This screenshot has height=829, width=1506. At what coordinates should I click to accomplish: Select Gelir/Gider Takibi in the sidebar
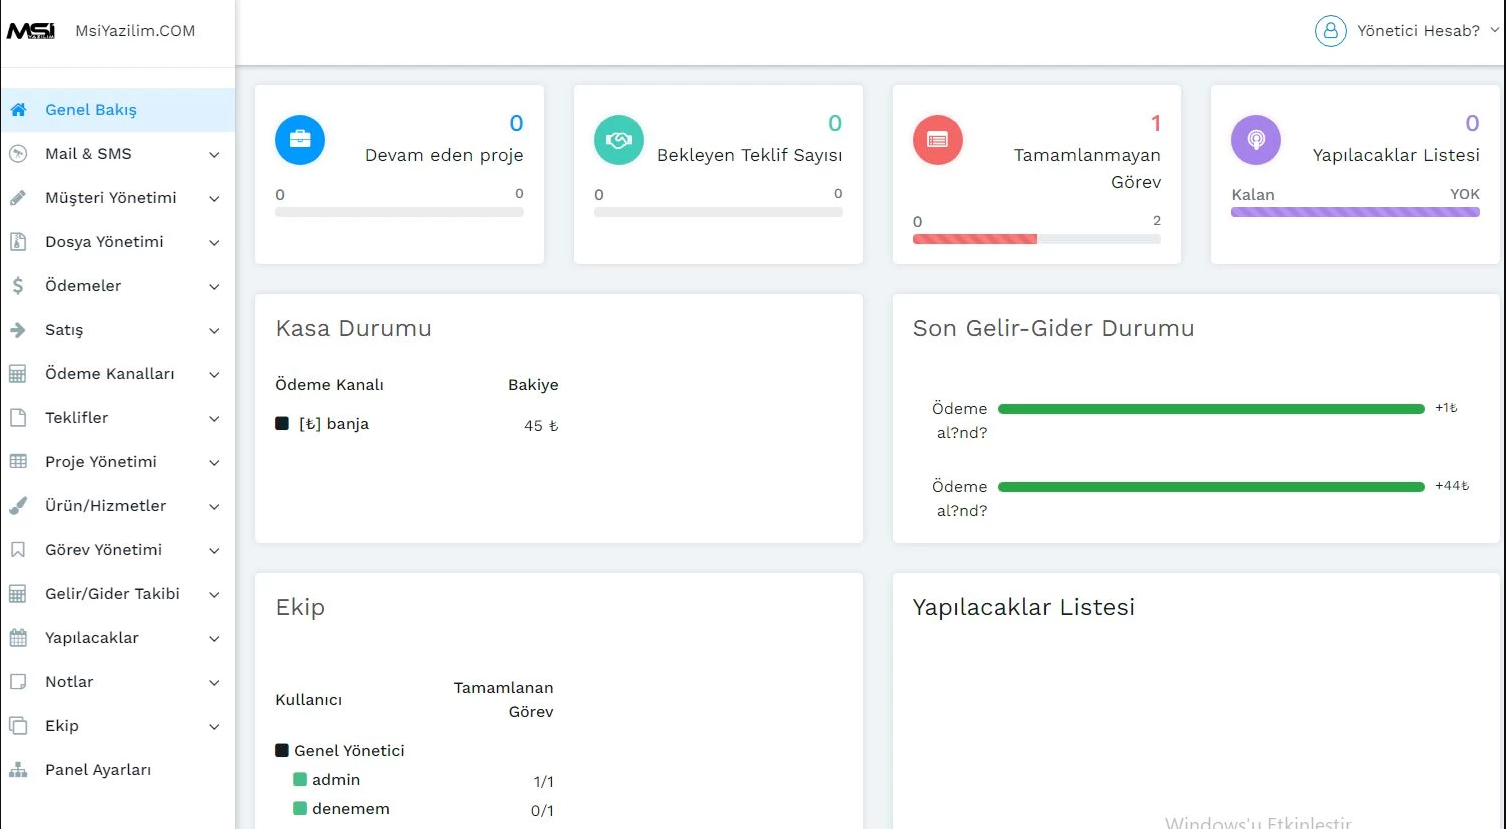click(x=112, y=594)
